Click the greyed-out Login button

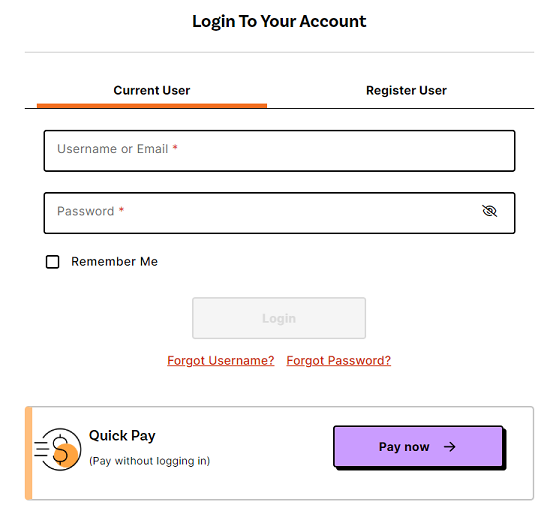coord(279,318)
